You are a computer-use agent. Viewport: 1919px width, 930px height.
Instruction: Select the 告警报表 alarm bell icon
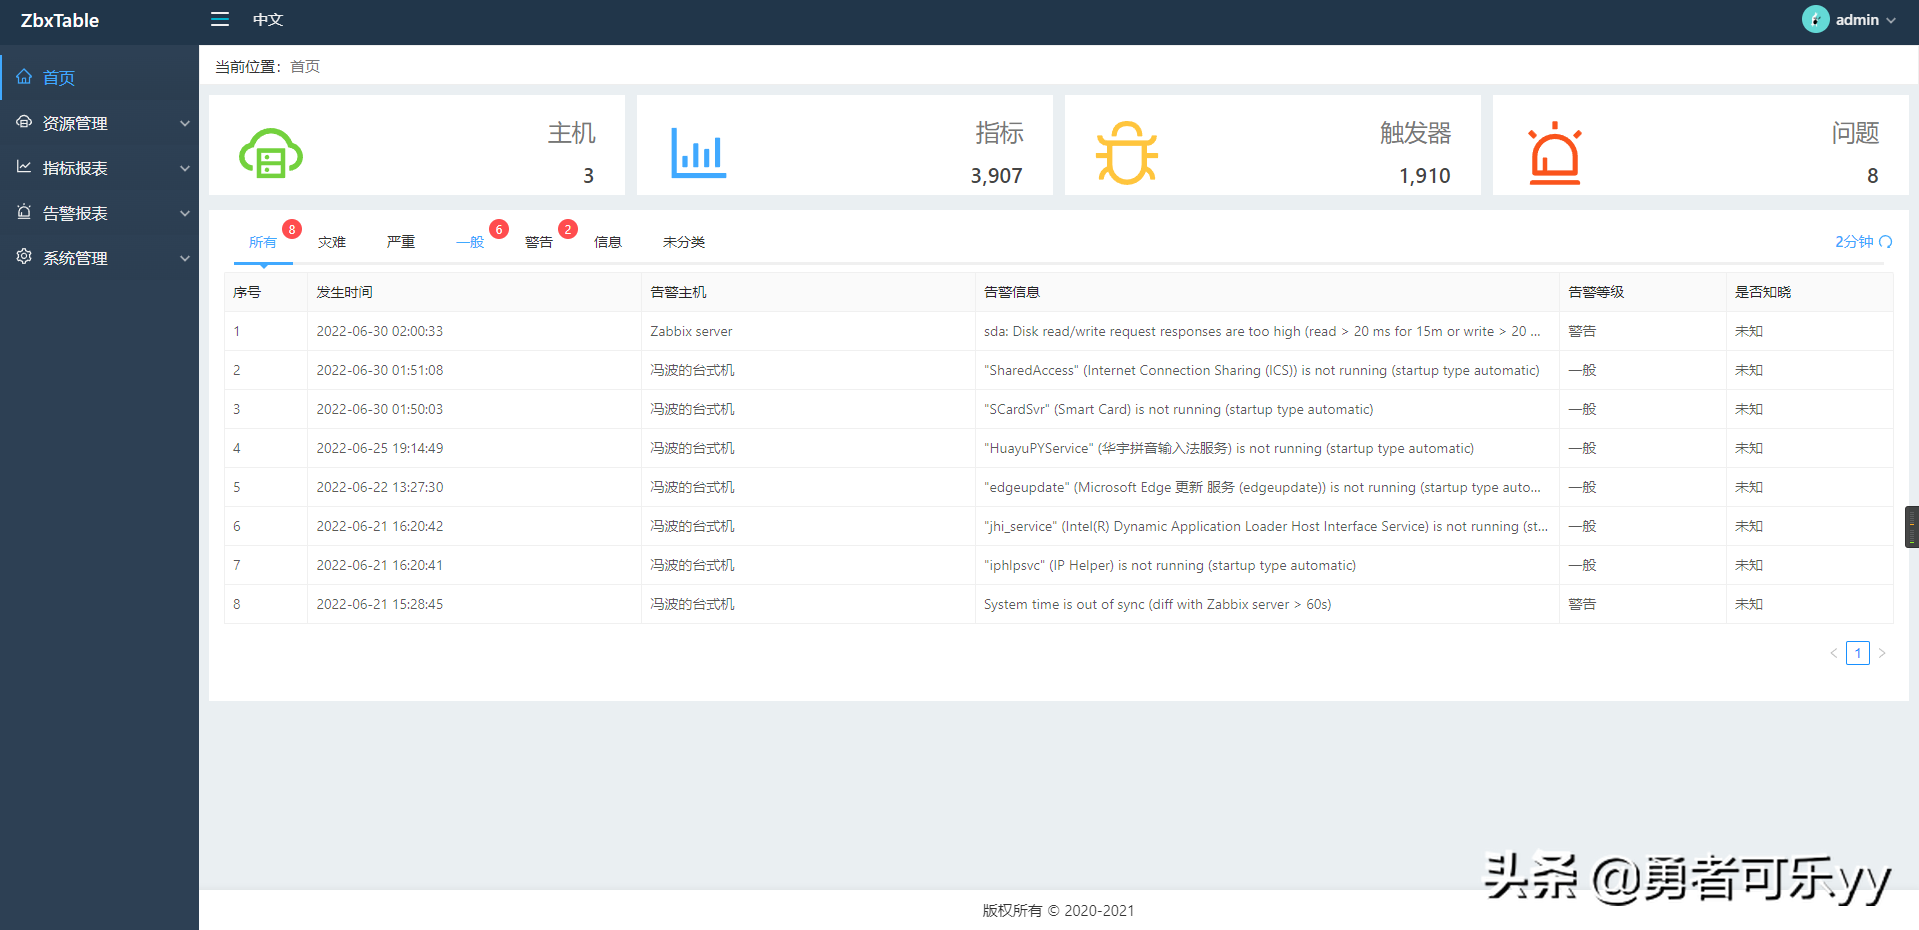click(25, 212)
